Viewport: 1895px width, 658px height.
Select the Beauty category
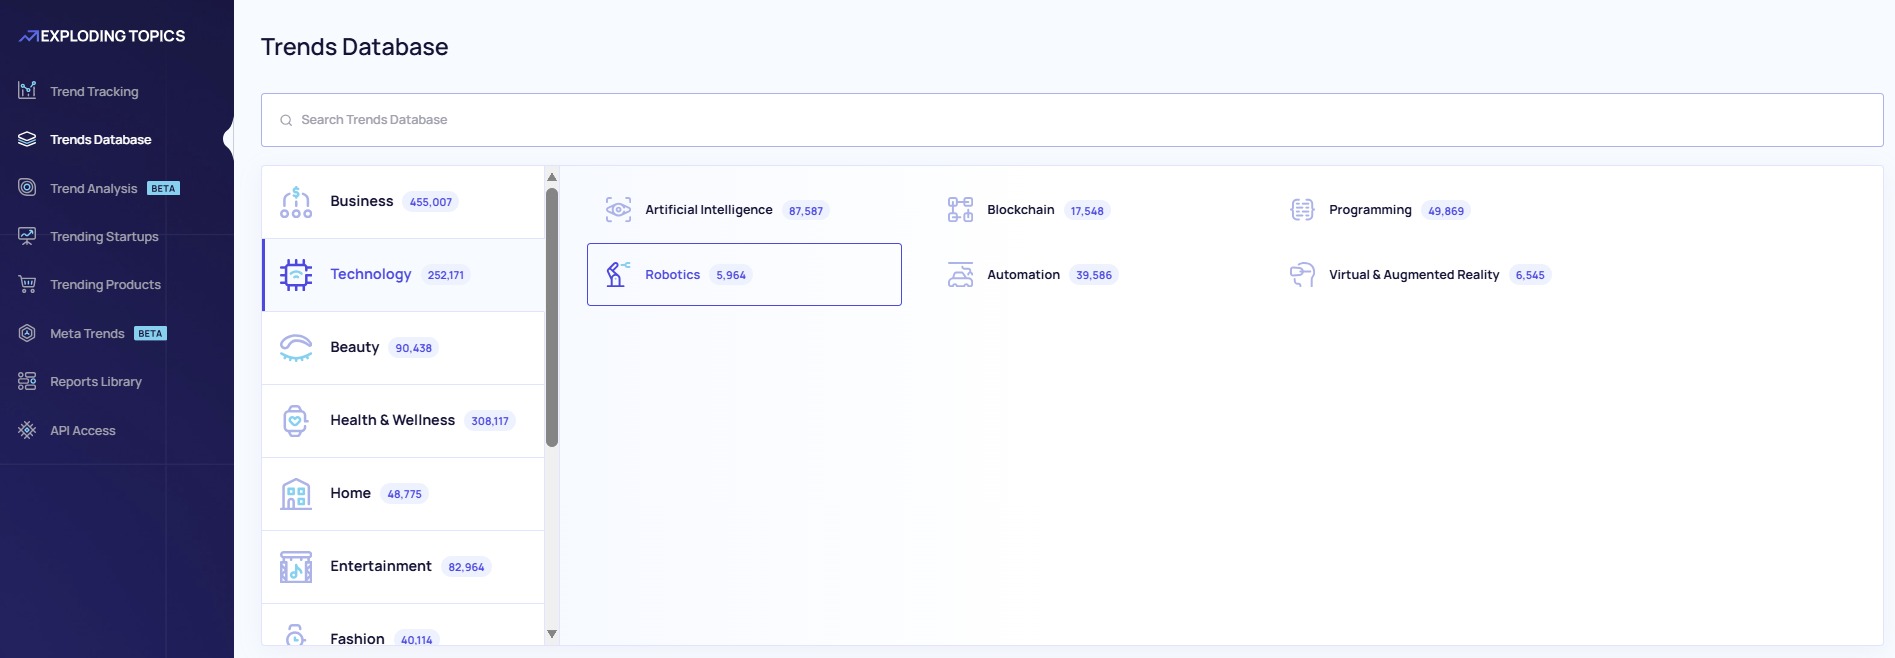coord(355,347)
